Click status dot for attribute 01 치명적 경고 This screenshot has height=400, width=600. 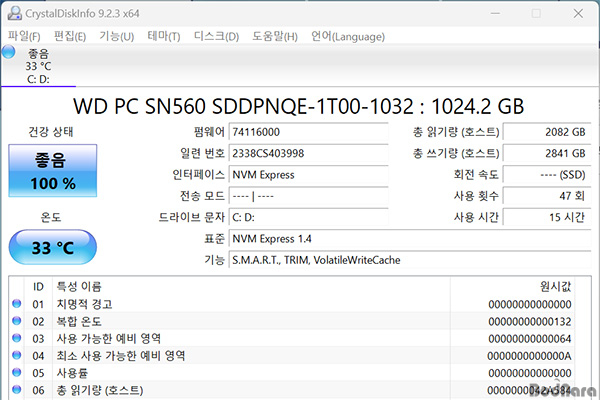click(16, 304)
